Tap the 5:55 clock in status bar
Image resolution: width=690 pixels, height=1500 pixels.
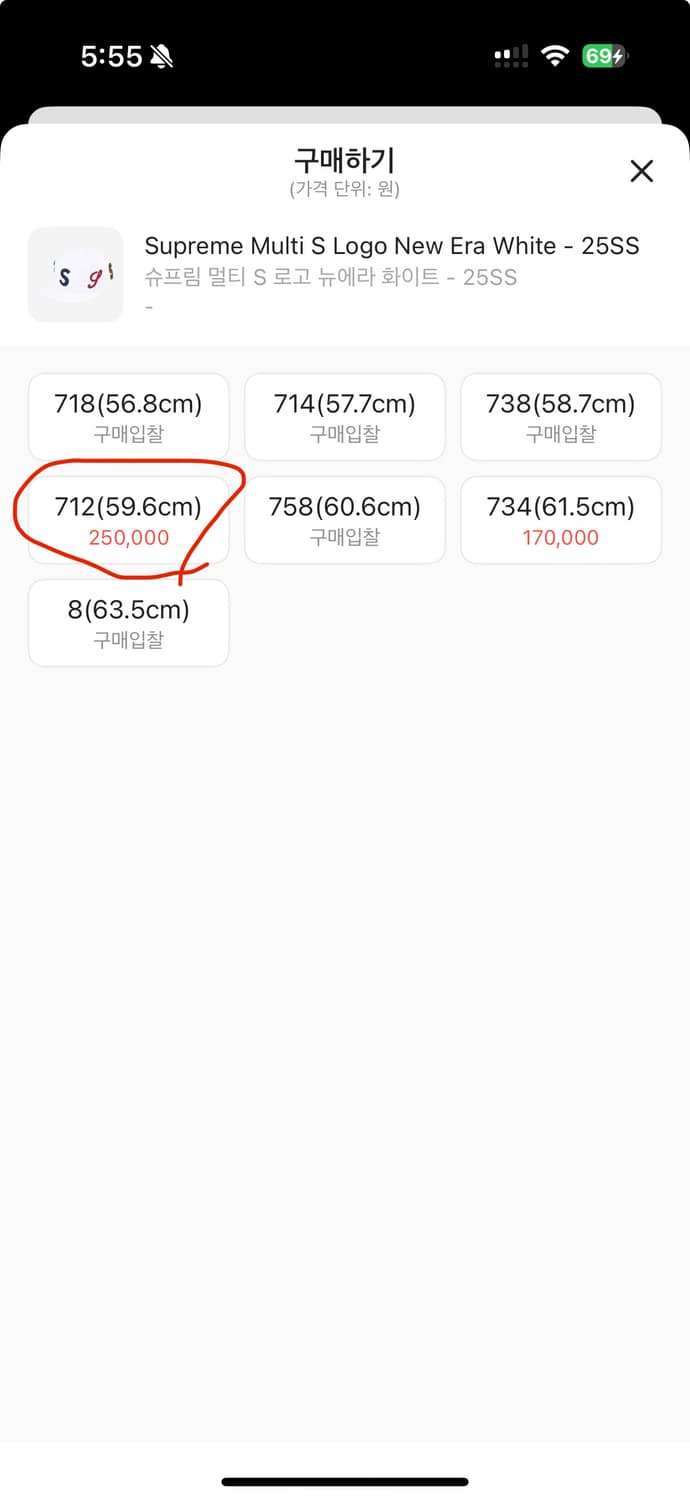click(111, 57)
